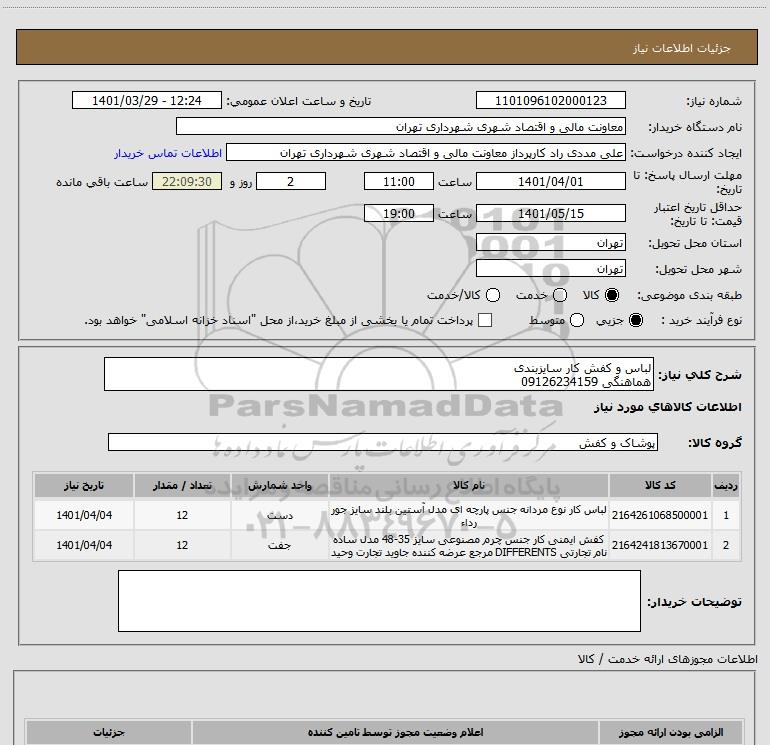Viewport: 770px width, 745px height.
Task: Click the need number field 1101096102000123
Action: 550,101
